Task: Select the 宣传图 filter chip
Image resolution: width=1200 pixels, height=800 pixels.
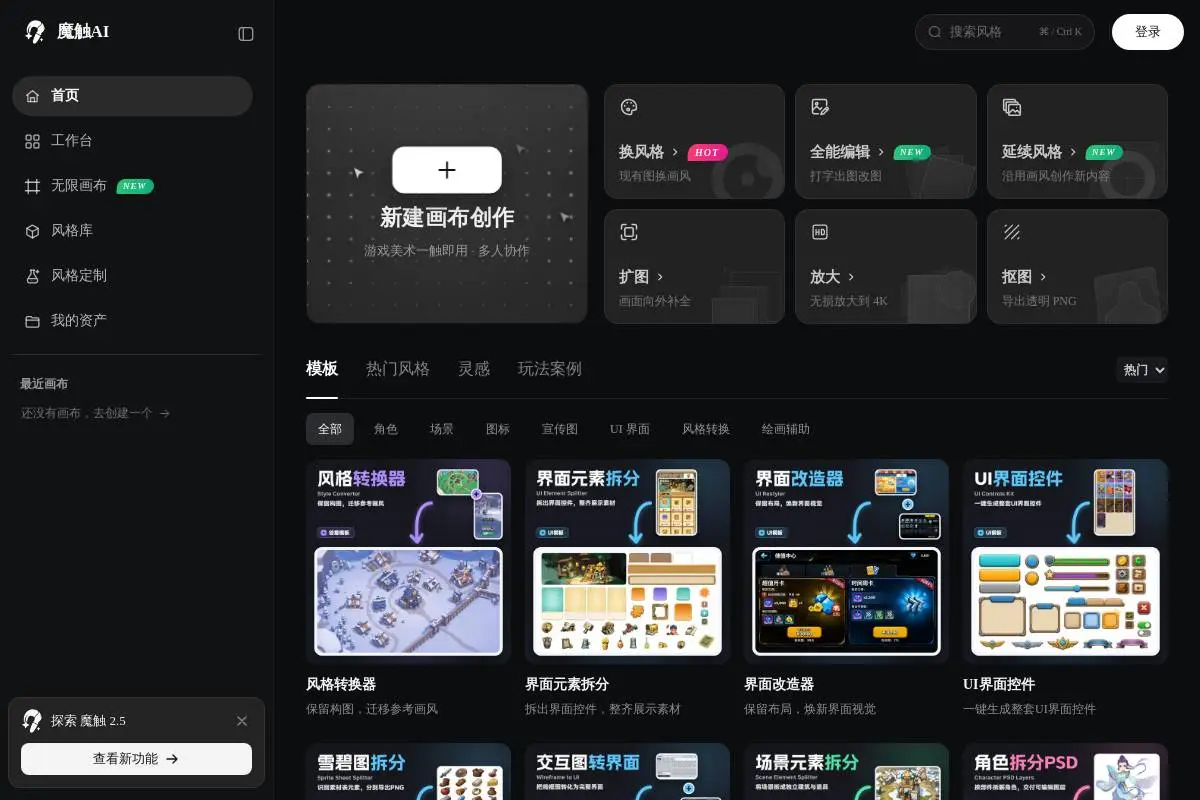Action: click(x=560, y=429)
